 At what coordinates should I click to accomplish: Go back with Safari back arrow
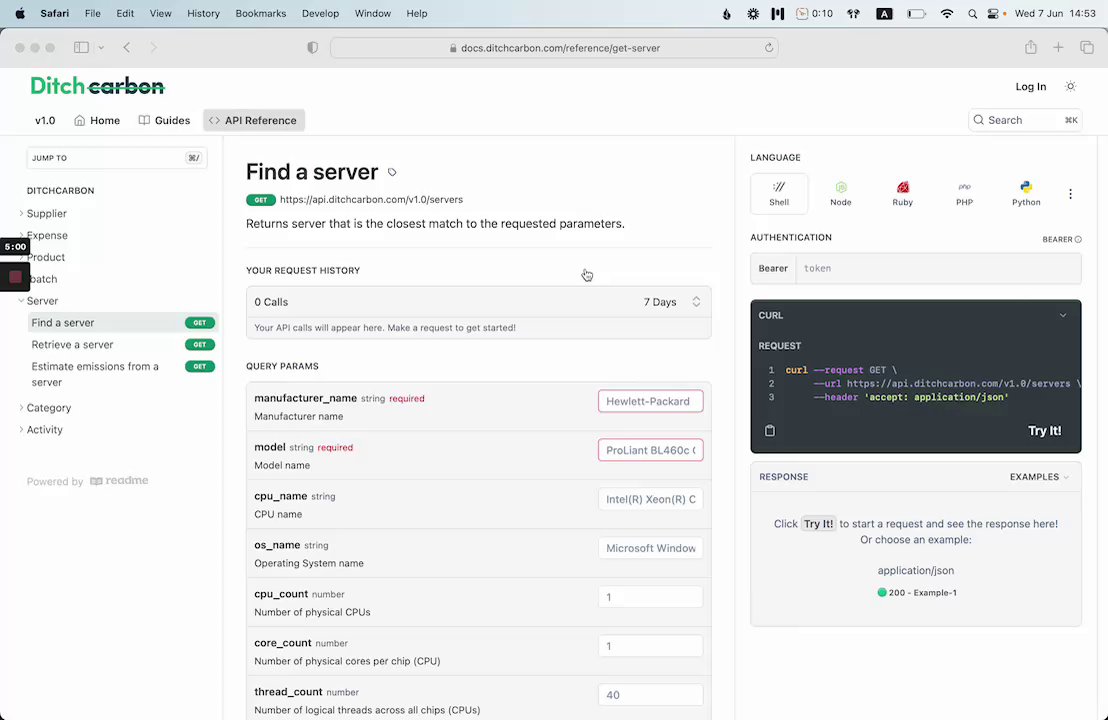126,47
